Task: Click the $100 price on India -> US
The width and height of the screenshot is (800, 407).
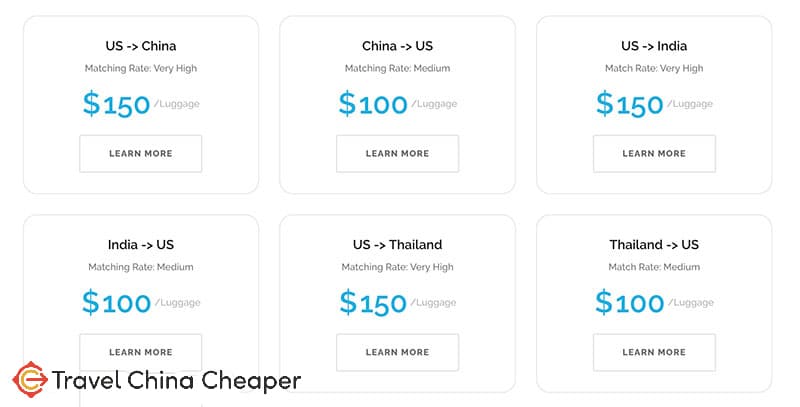Action: coord(116,302)
